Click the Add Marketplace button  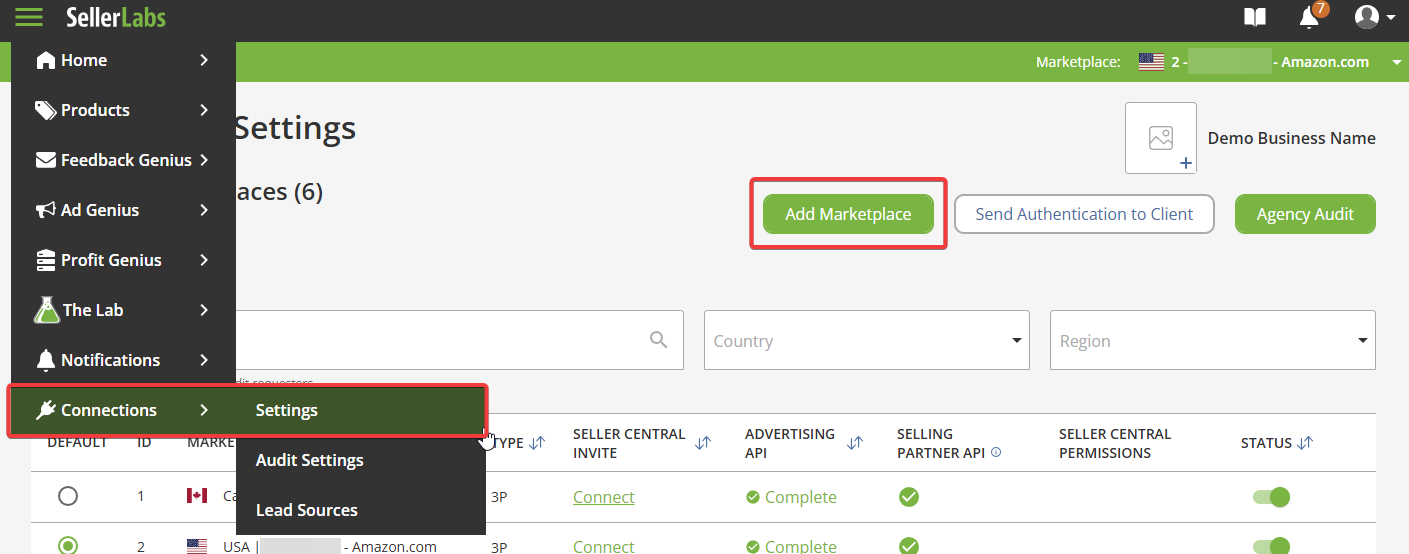848,214
